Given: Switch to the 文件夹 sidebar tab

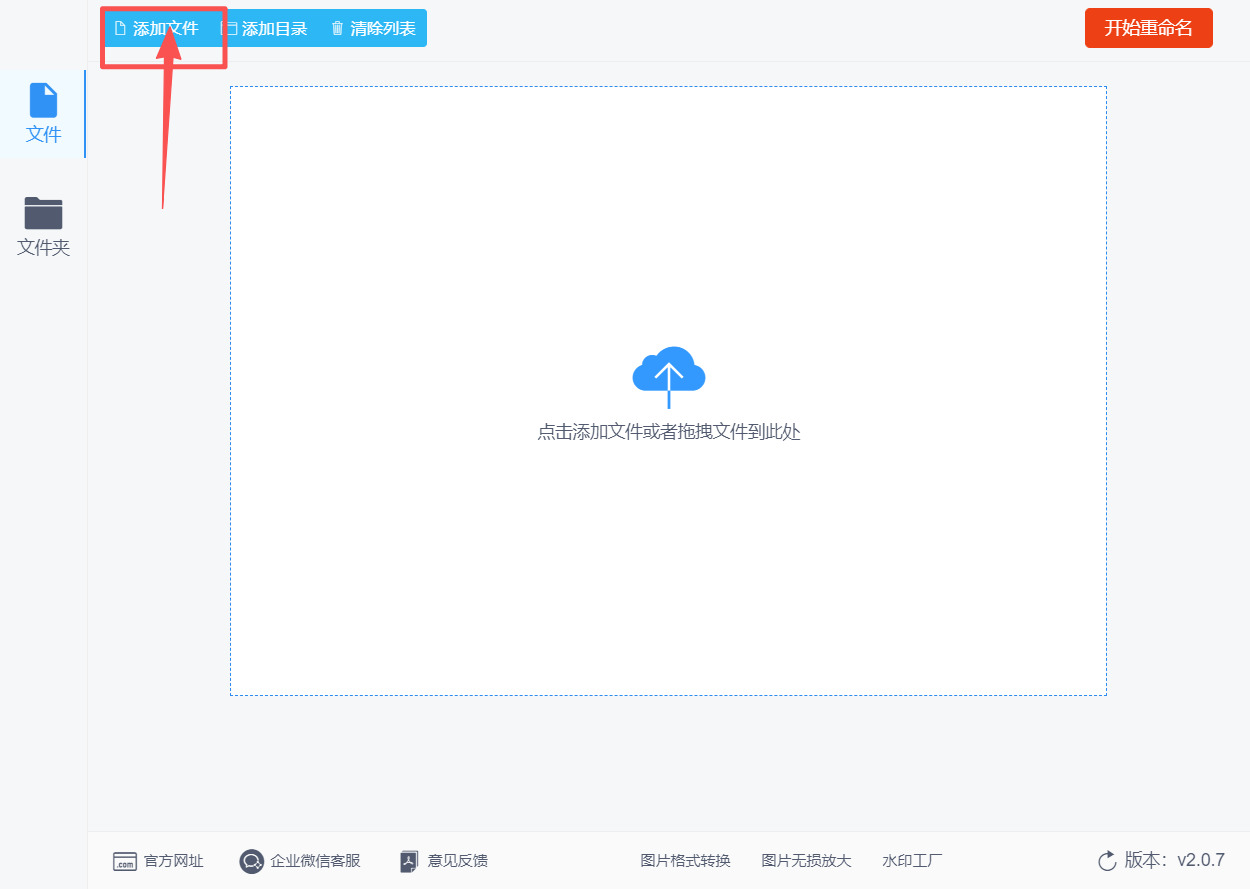Looking at the screenshot, I should point(43,227).
